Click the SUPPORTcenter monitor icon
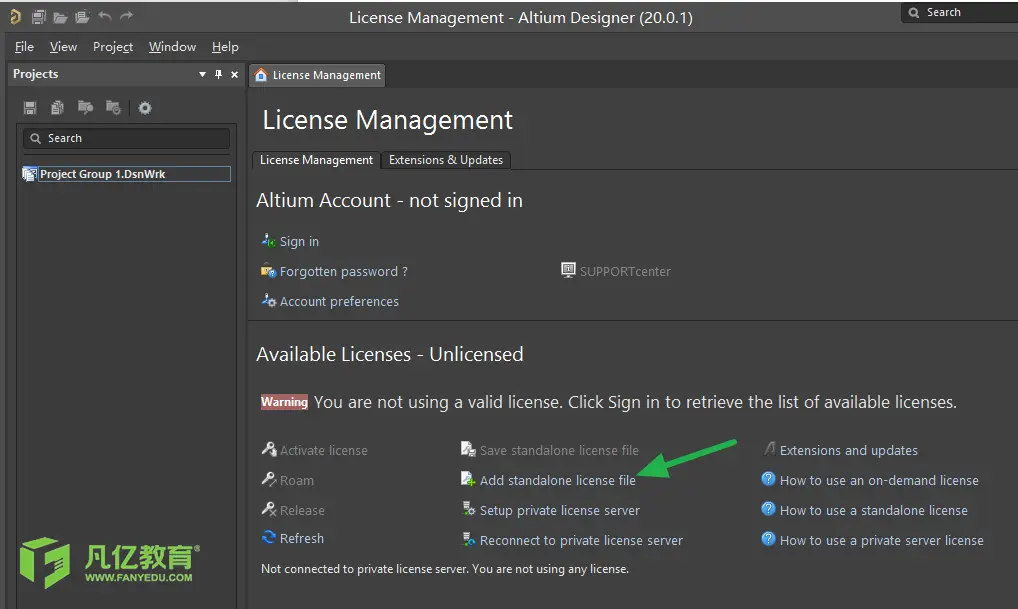 point(568,270)
